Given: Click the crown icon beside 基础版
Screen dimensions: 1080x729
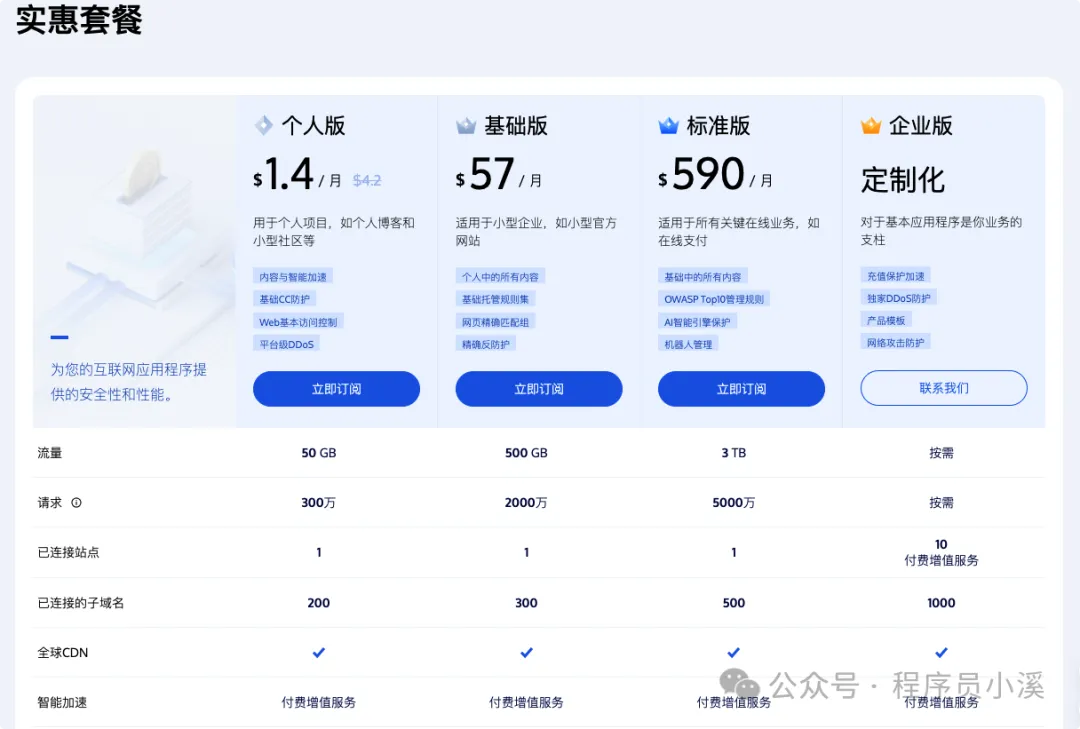Looking at the screenshot, I should tap(466, 124).
